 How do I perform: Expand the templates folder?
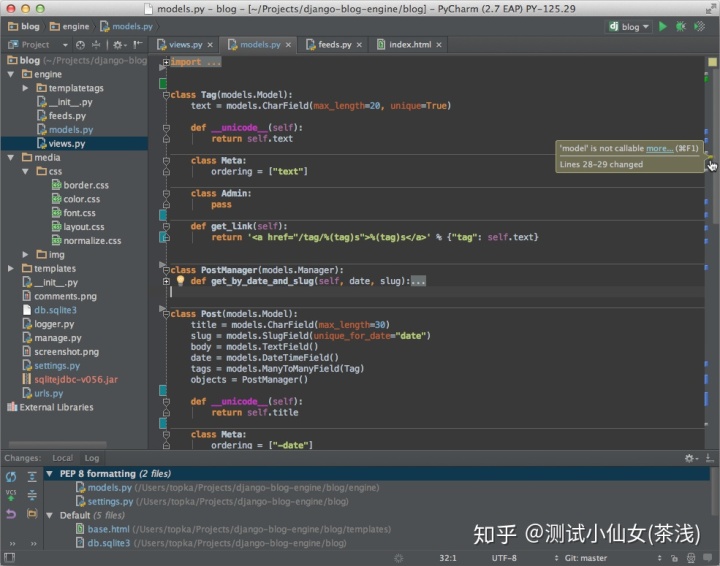pos(11,268)
